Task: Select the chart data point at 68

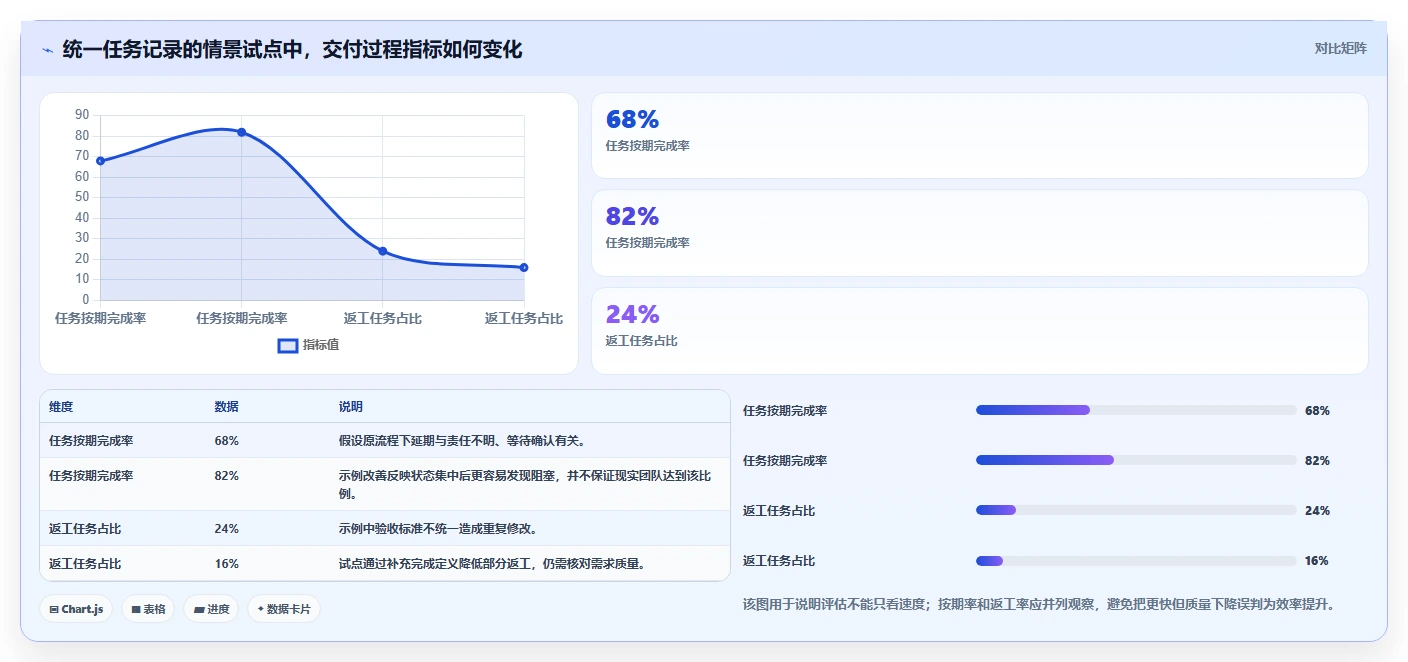Action: [100, 161]
